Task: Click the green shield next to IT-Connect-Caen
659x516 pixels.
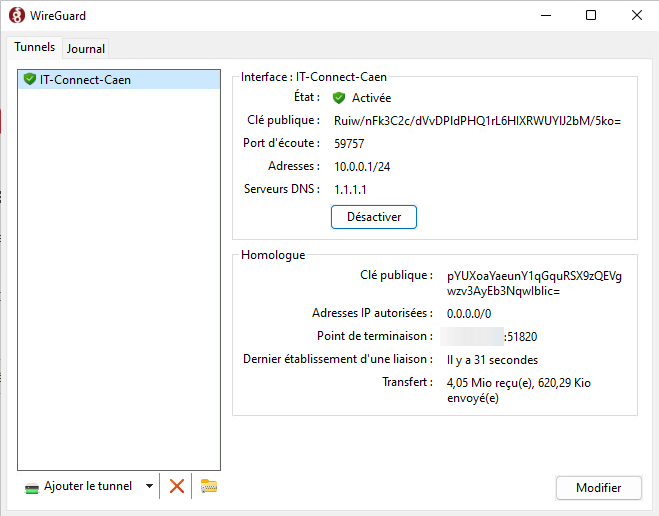Action: 30,79
